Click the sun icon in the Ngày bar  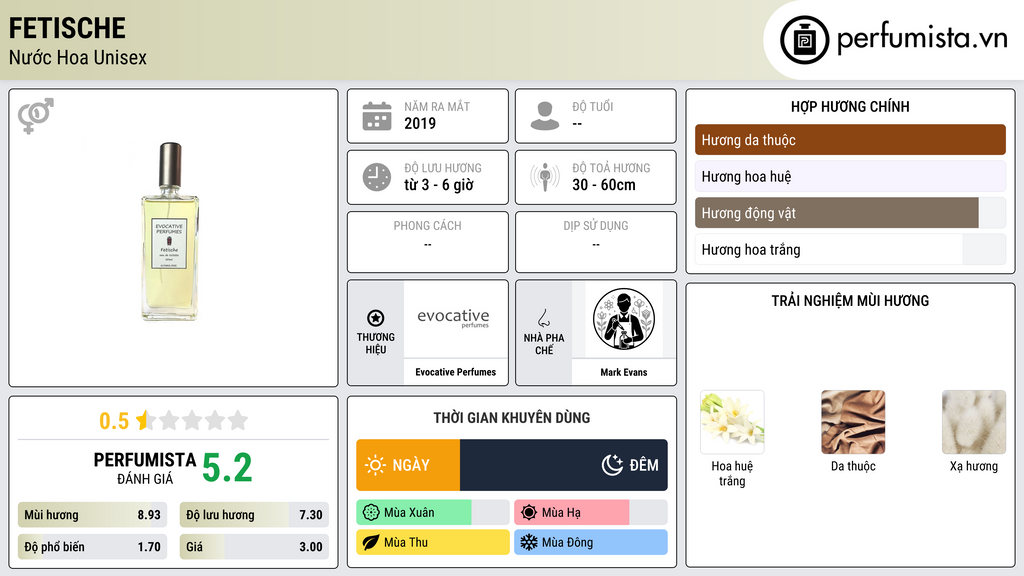376,465
